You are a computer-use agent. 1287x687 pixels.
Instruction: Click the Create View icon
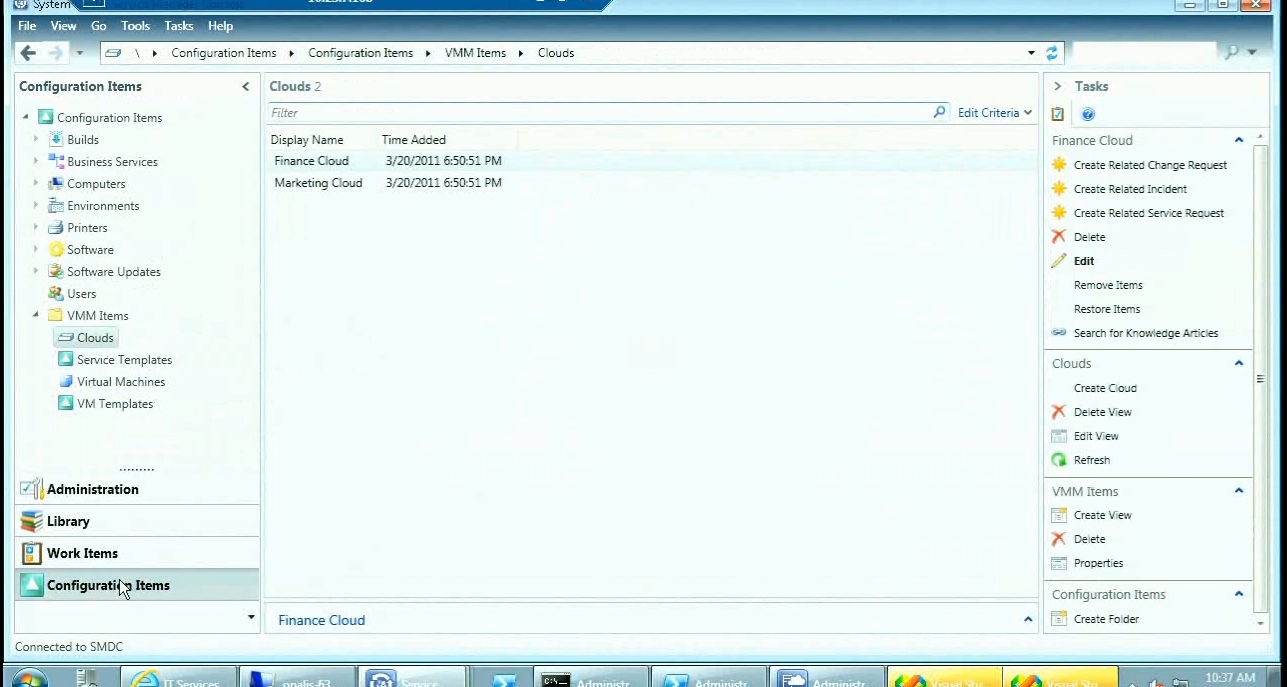(1059, 515)
